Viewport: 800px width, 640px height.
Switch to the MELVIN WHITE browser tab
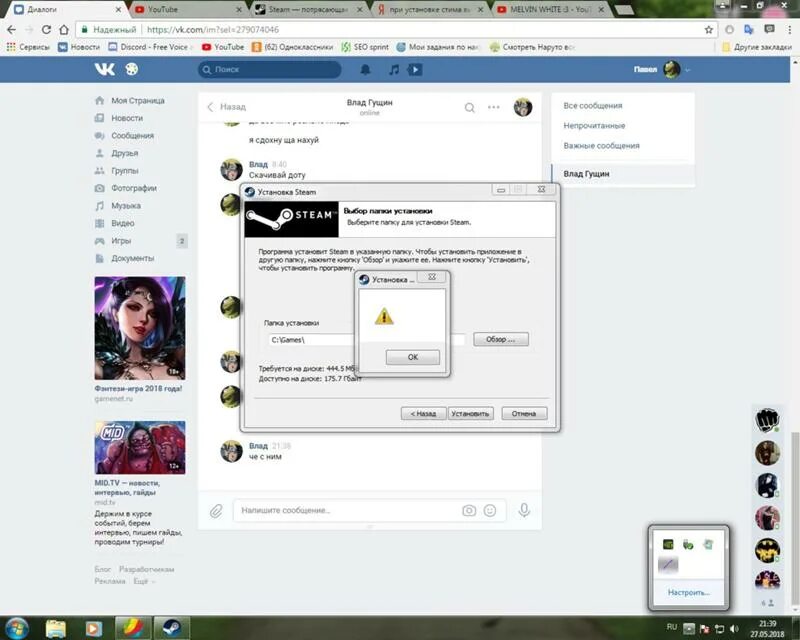[x=550, y=9]
